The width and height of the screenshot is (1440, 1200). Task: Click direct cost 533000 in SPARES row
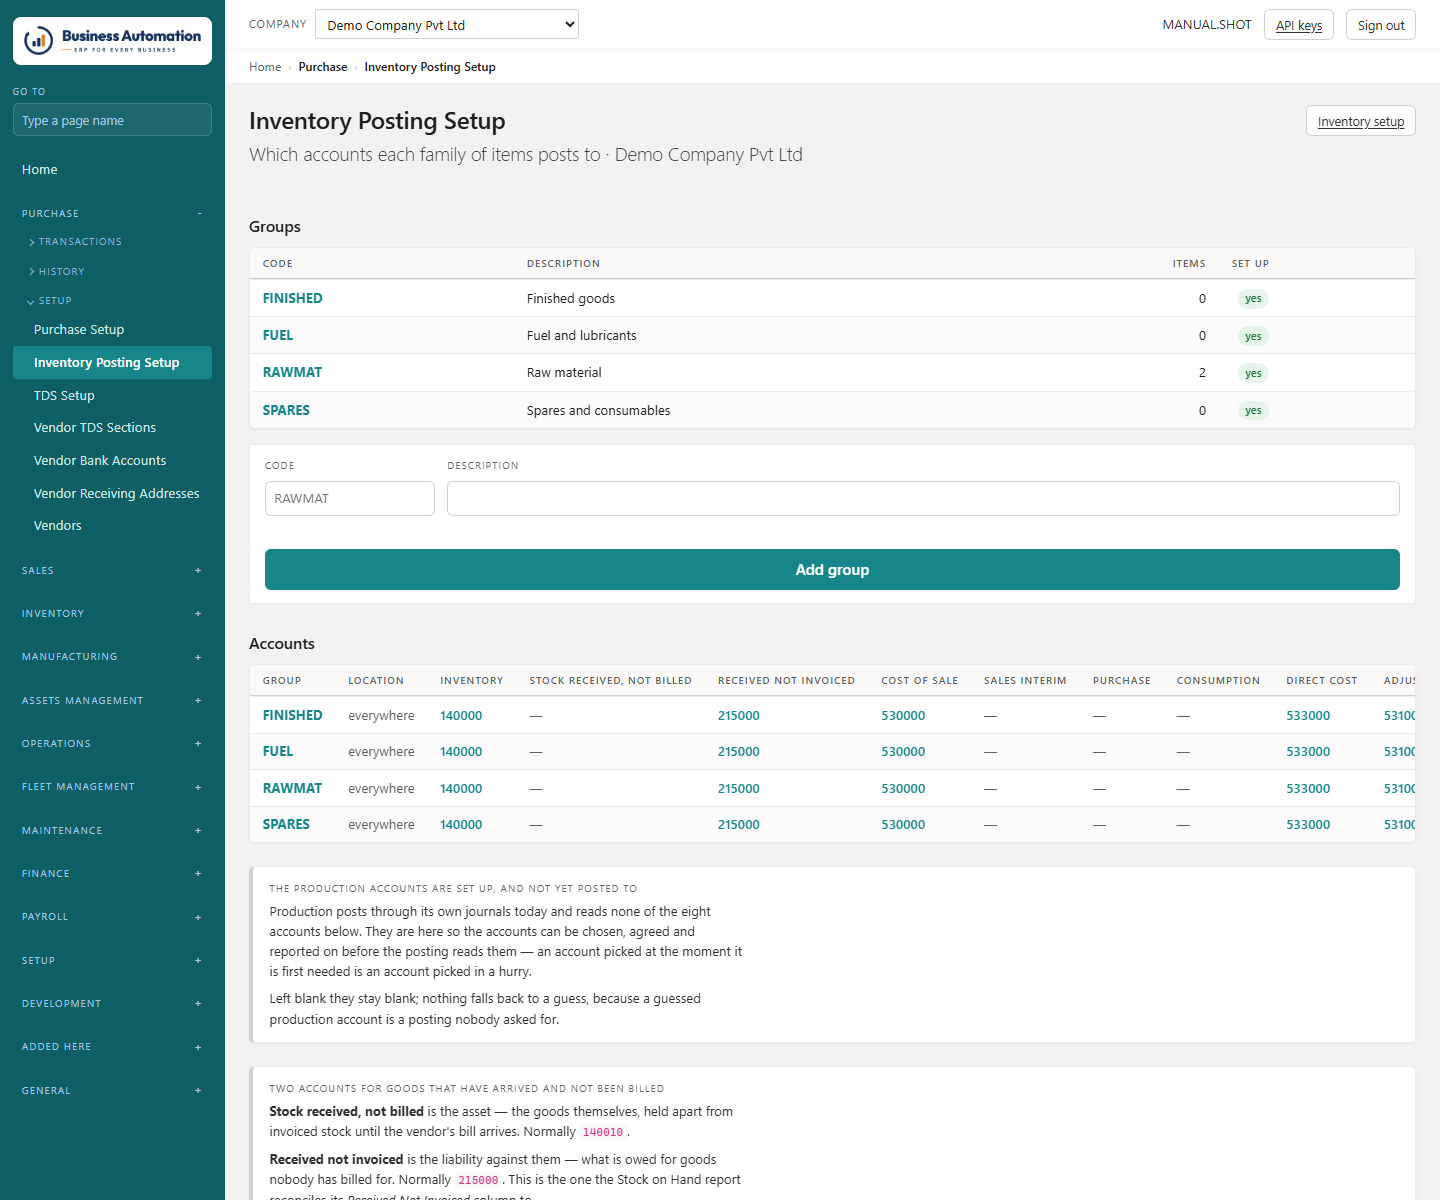pos(1308,825)
